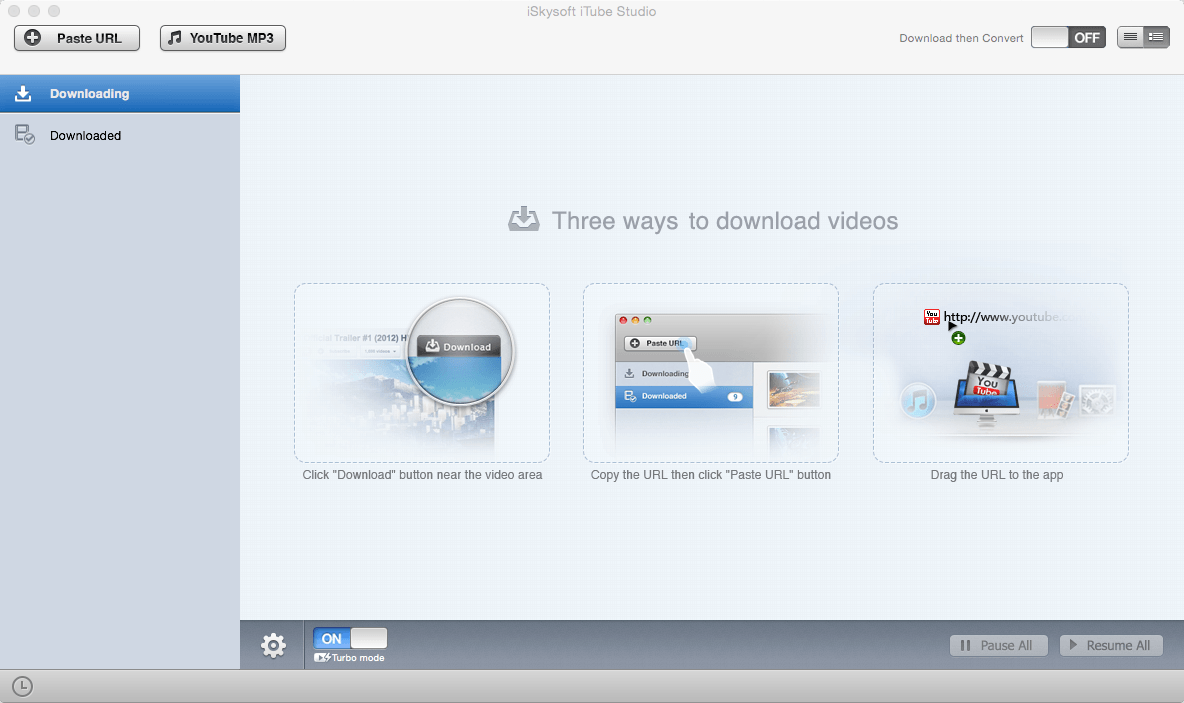Screen dimensions: 1184x703
Task: Click the Paste URL button
Action: pos(77,38)
